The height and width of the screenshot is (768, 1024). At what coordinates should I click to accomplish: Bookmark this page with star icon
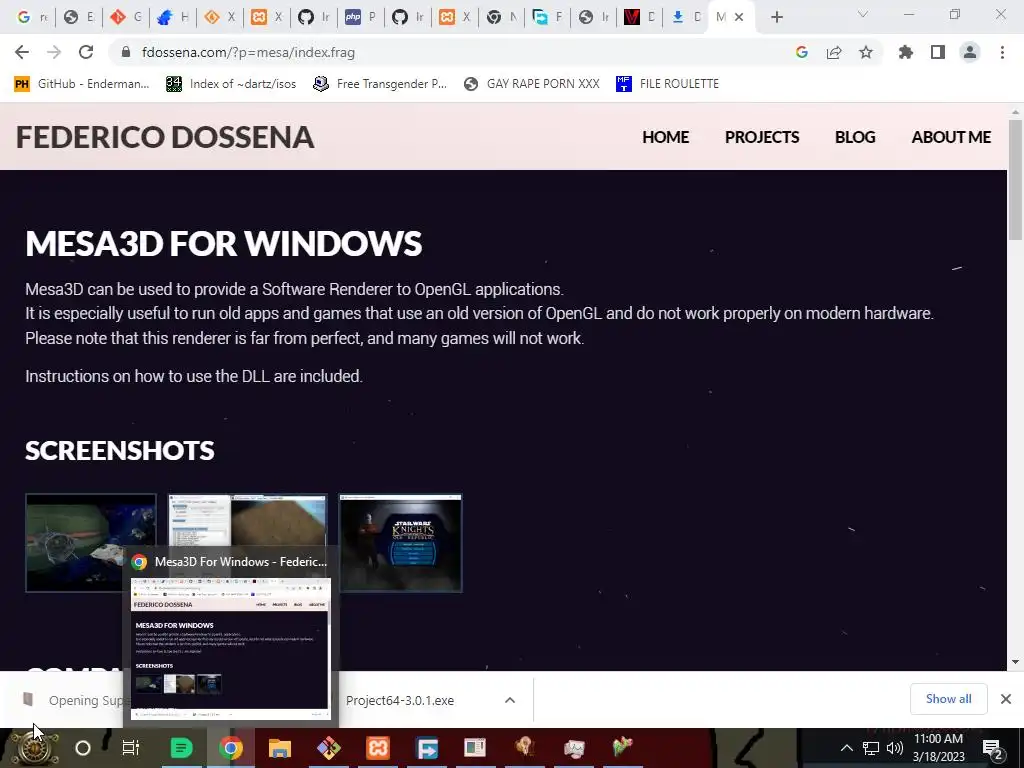point(865,52)
